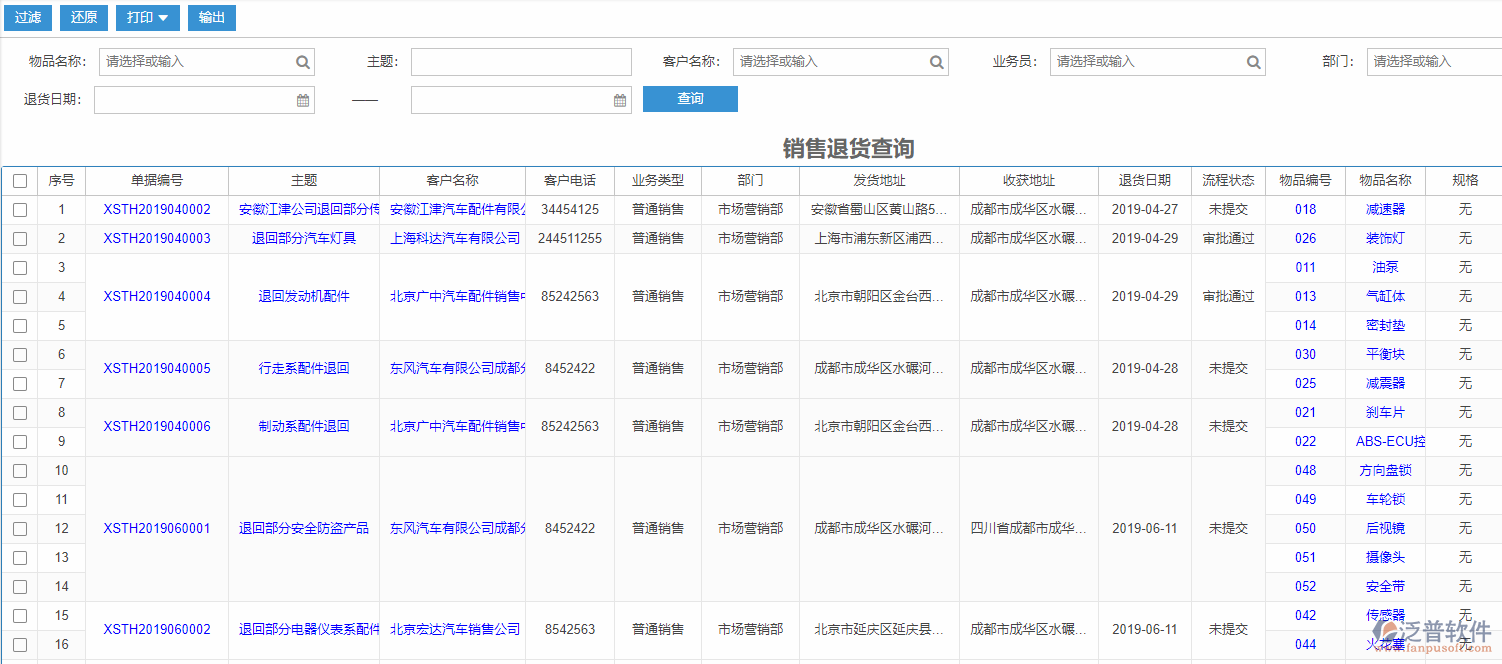Open the 退货日期 start date calendar icon

point(301,99)
